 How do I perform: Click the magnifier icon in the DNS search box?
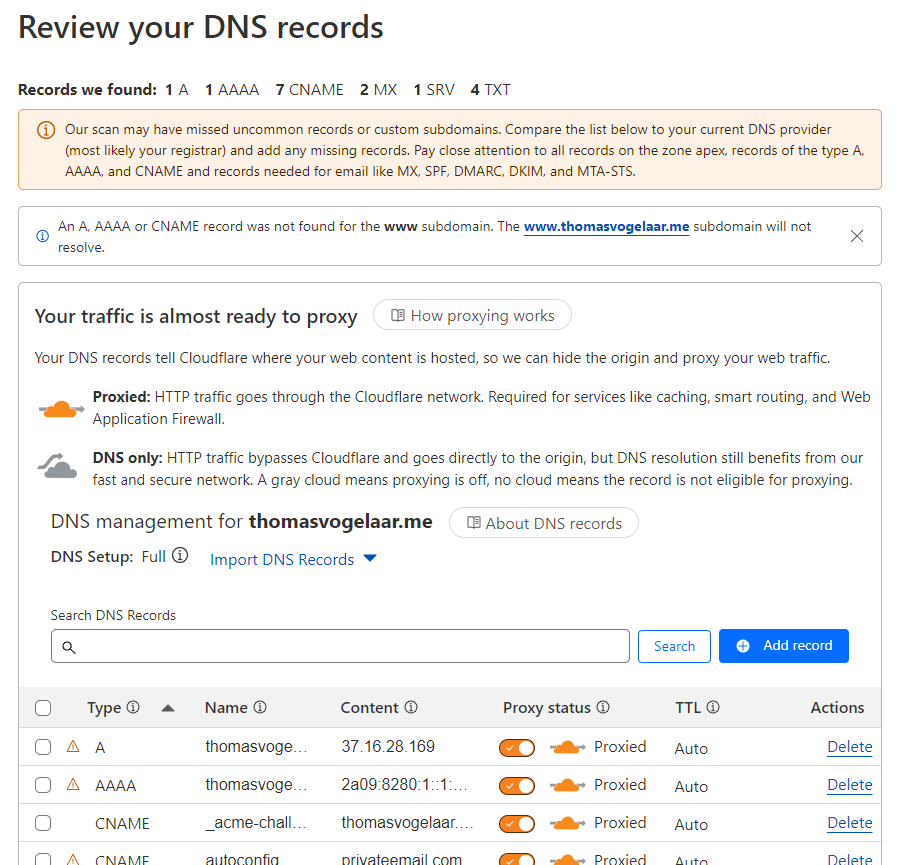pos(69,647)
